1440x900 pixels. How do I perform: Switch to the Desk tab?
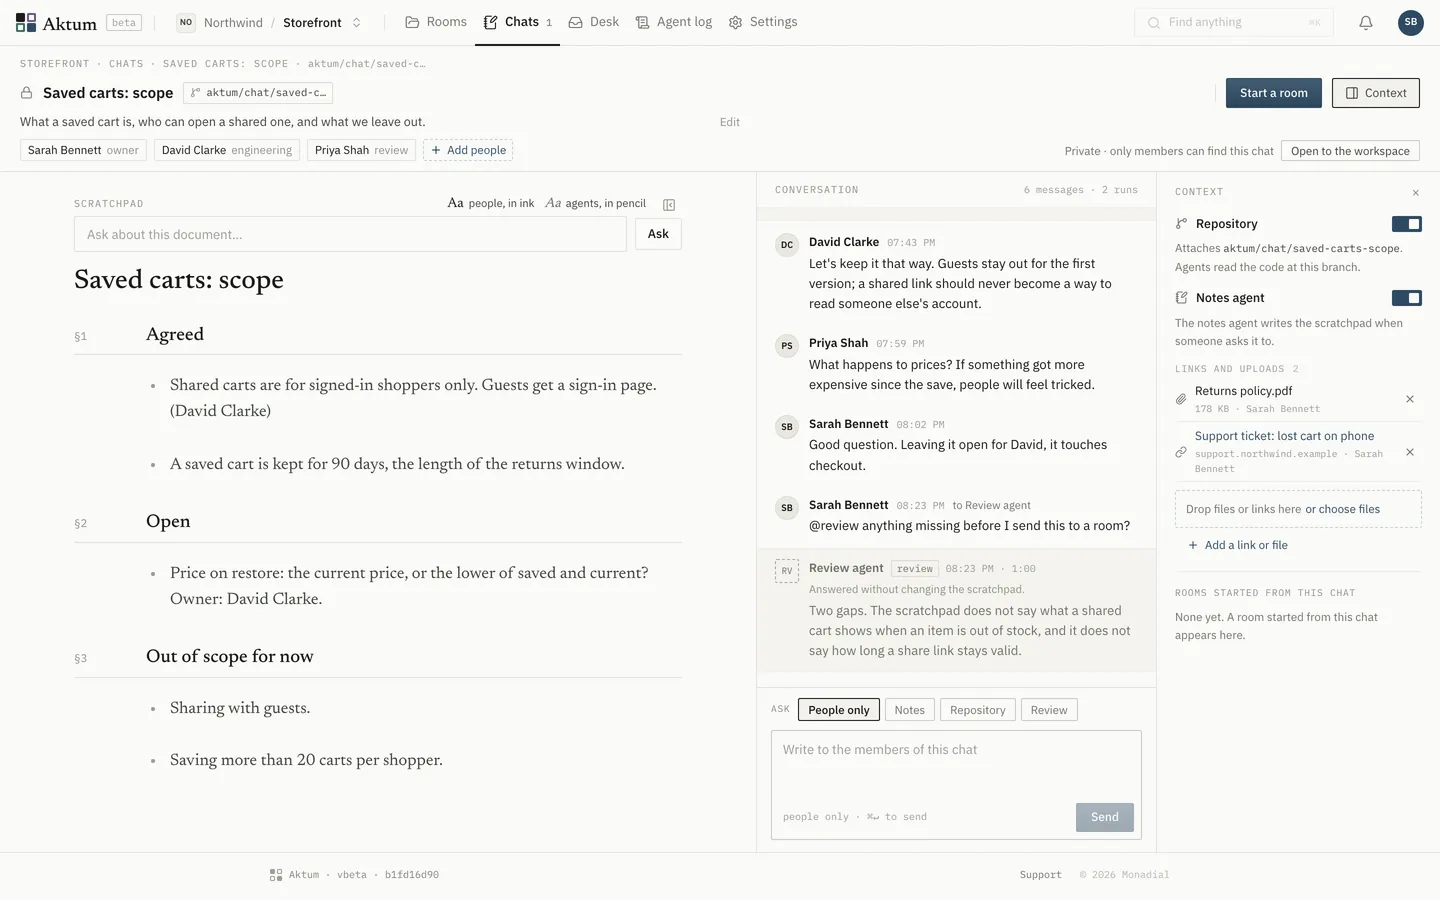tap(594, 22)
